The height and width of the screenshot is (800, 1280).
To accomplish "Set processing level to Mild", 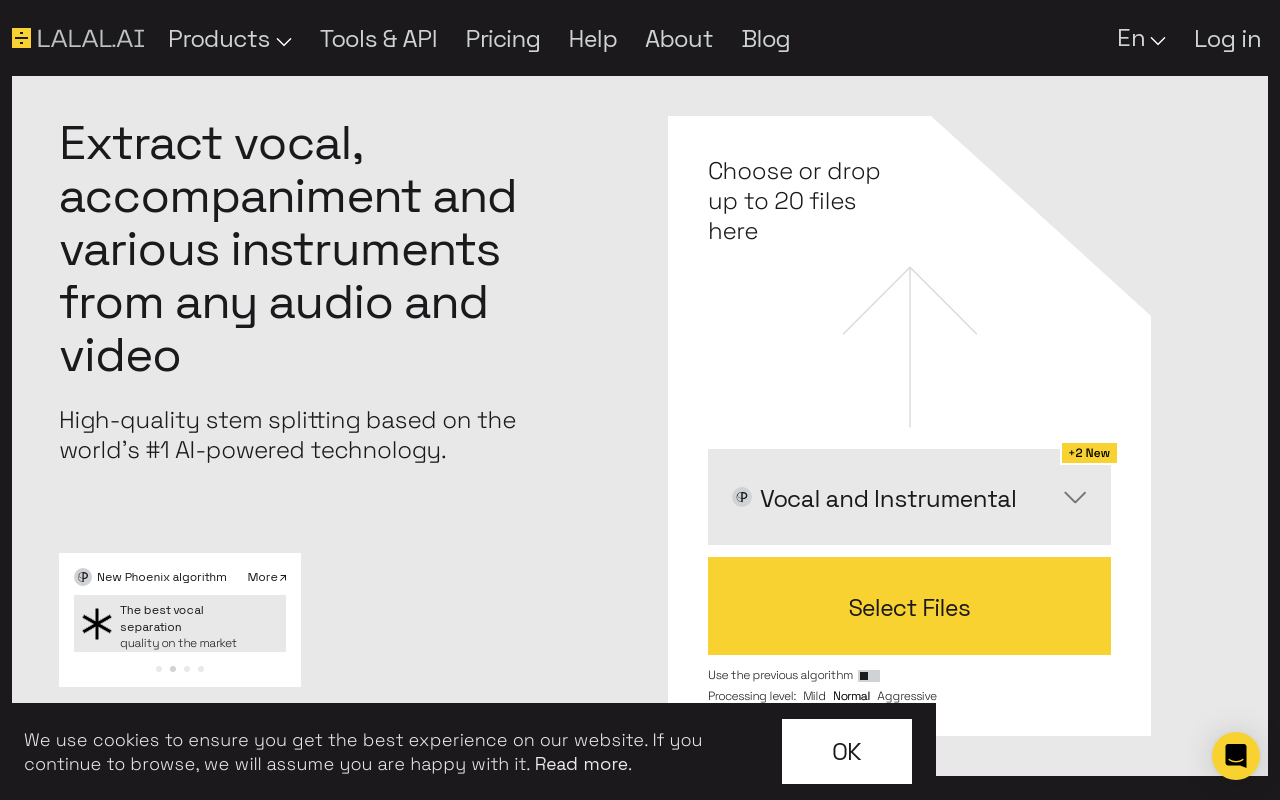I will [814, 696].
